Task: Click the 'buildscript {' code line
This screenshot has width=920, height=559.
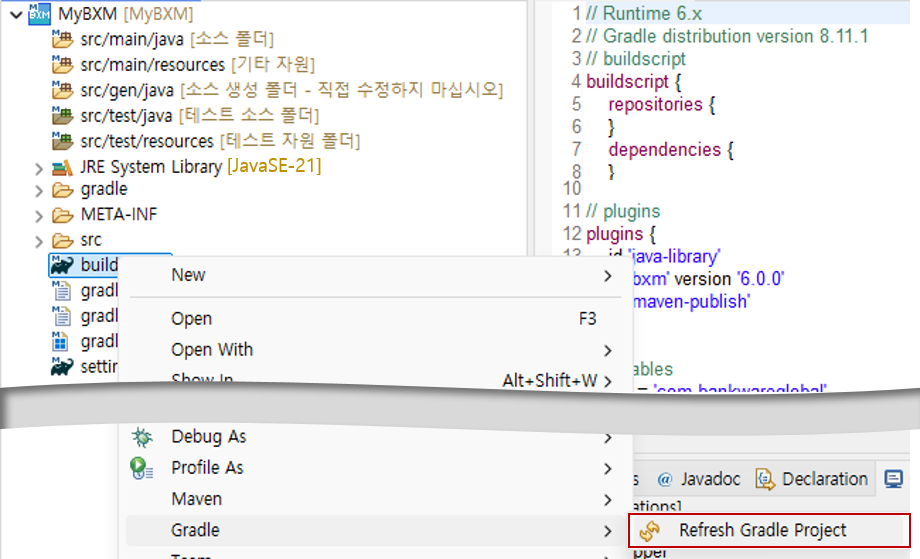Action: [634, 82]
